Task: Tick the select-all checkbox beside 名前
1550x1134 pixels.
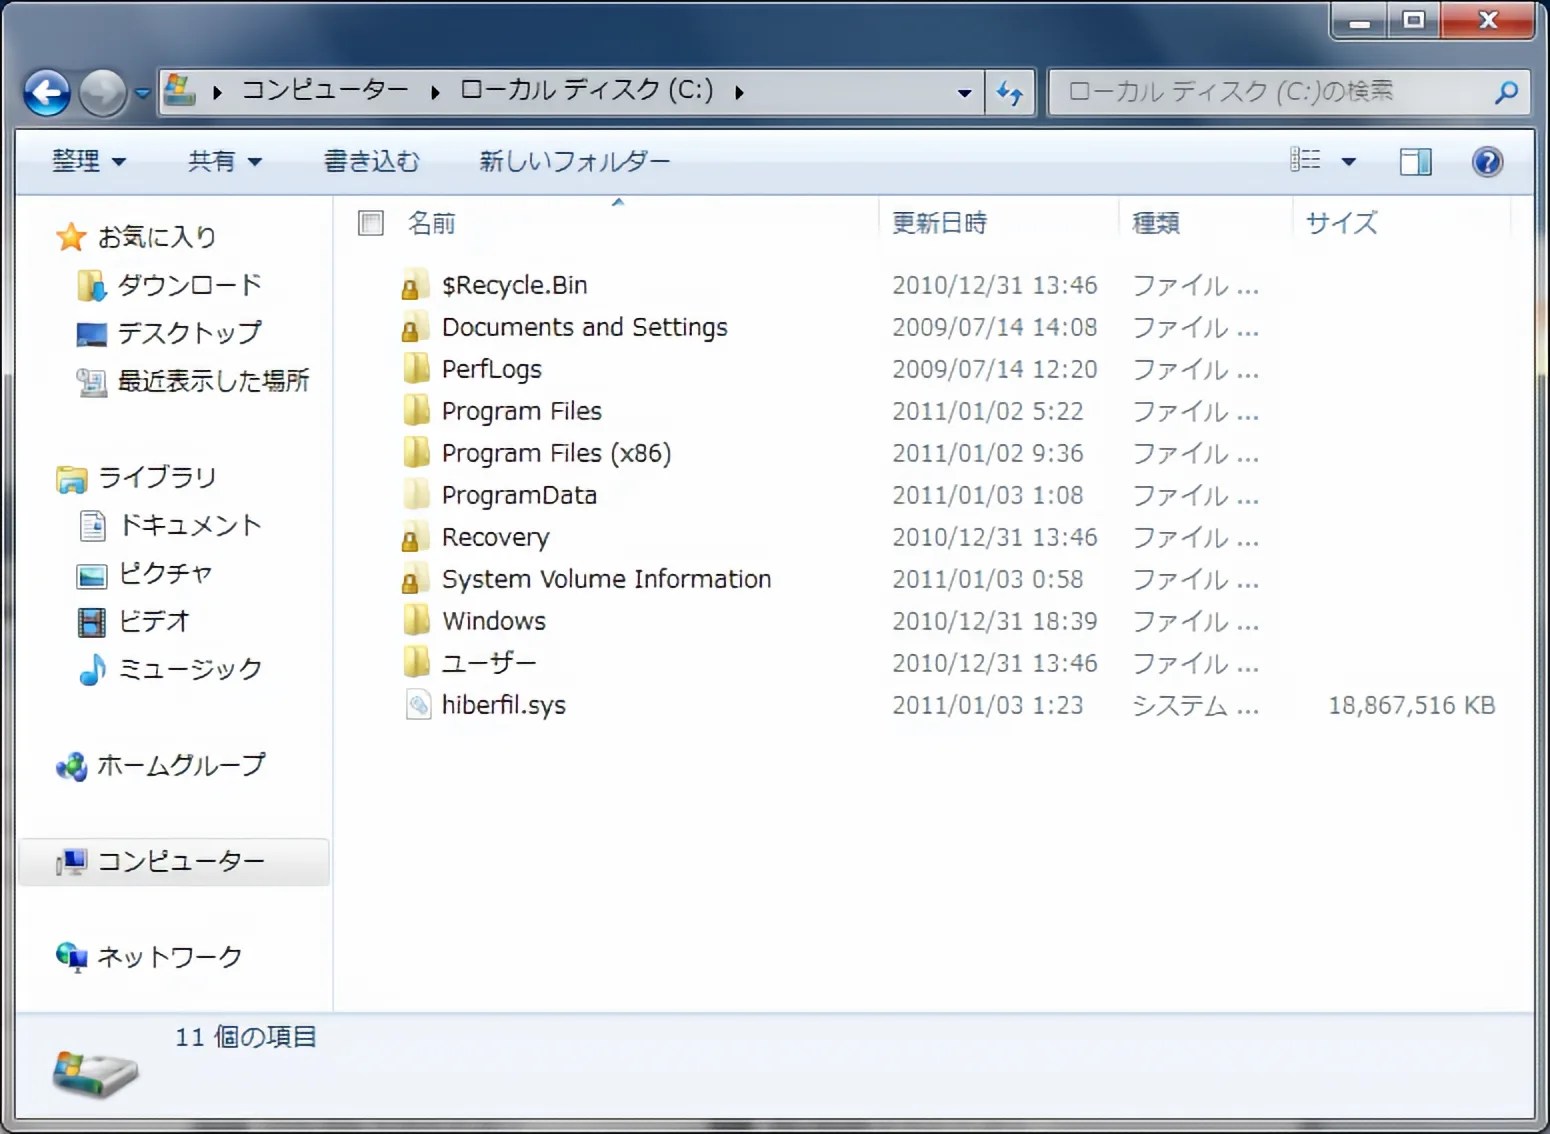Action: [x=371, y=223]
